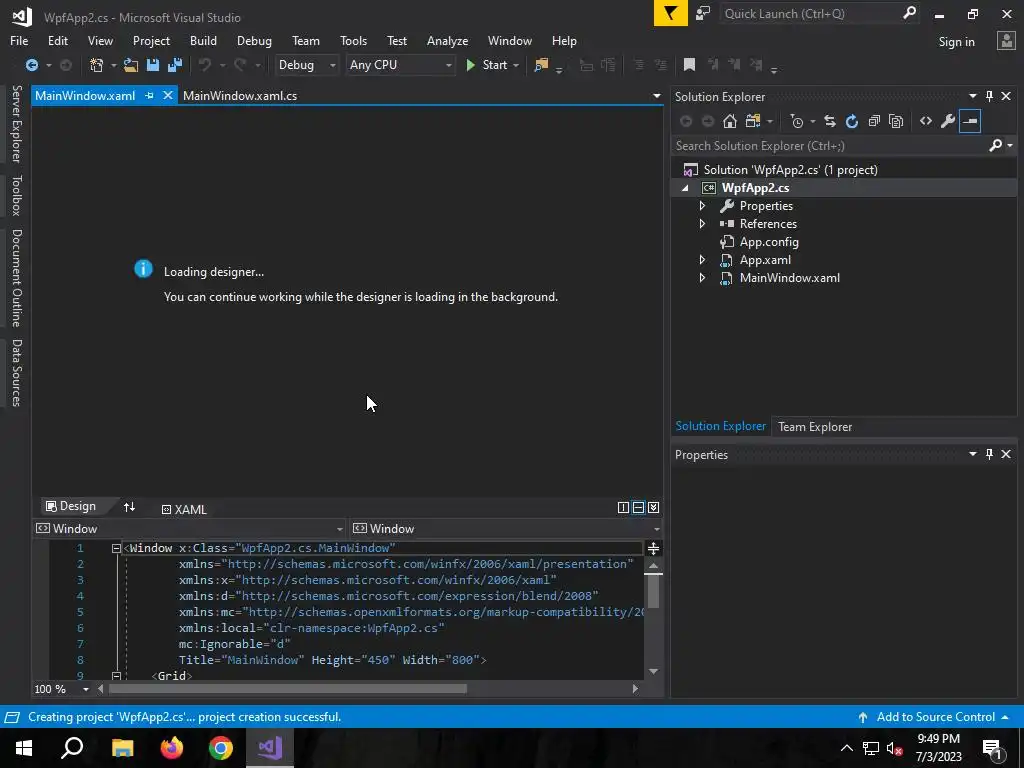Click the Send Feedback icon
Viewport: 1024px width, 768px height.
click(x=703, y=13)
